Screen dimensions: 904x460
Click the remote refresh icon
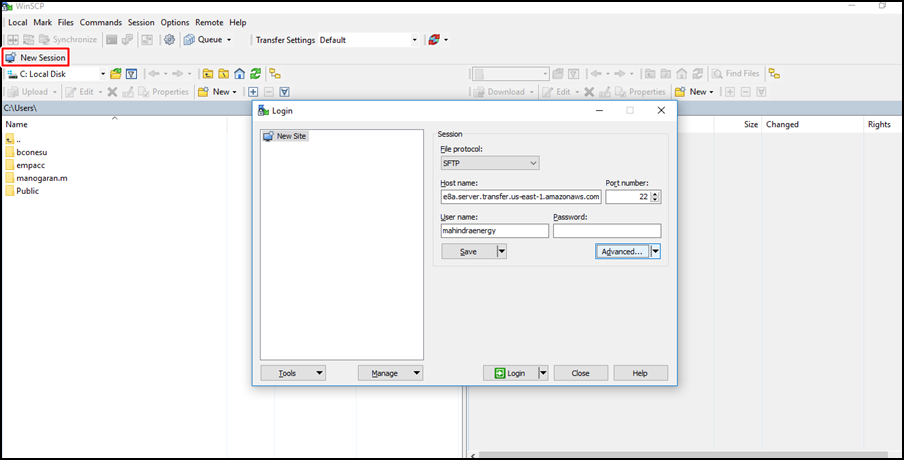[x=698, y=74]
